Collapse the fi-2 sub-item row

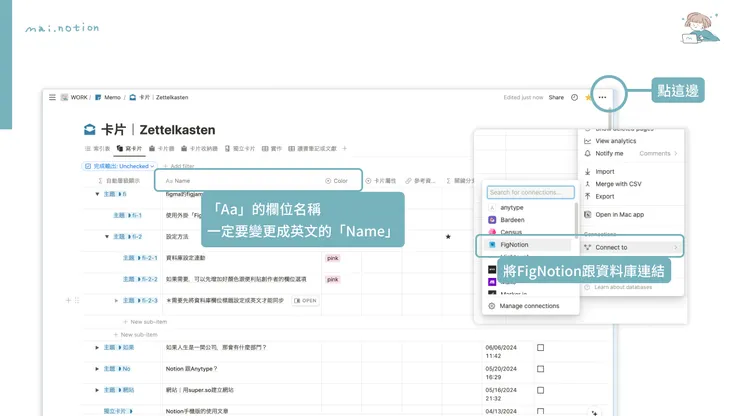tap(107, 237)
